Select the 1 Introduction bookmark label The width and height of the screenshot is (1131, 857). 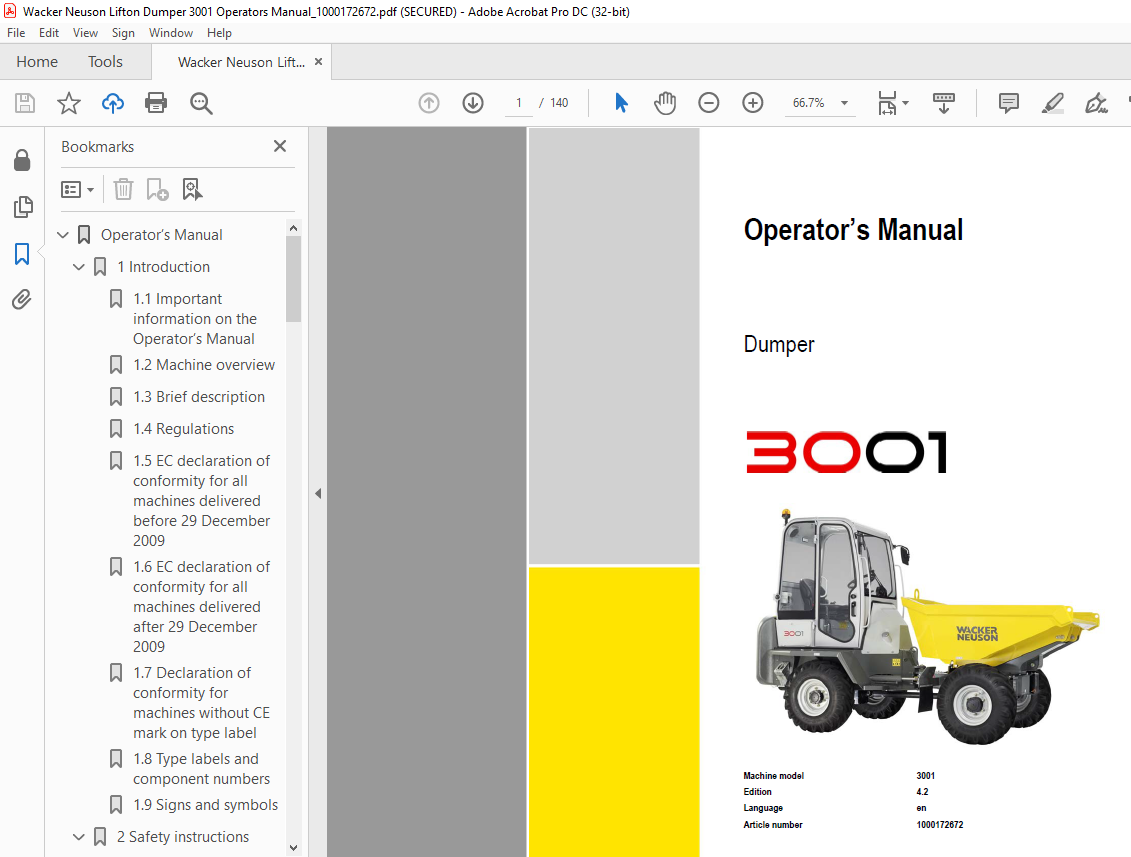164,267
